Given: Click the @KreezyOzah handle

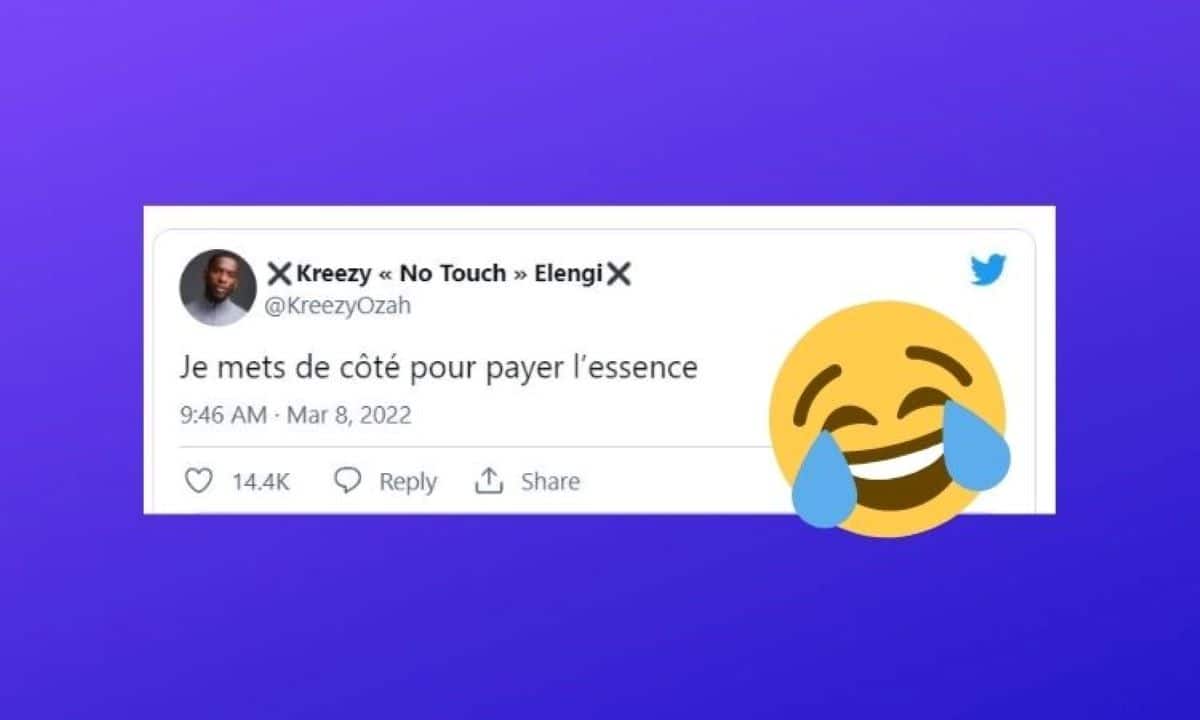Looking at the screenshot, I should tap(337, 306).
